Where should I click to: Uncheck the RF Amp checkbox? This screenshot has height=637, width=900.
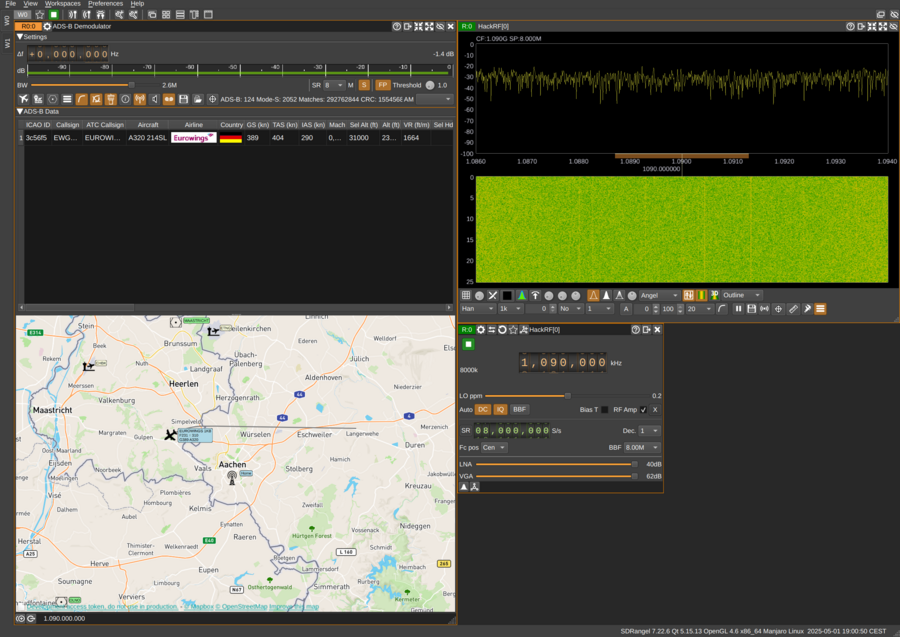click(643, 410)
